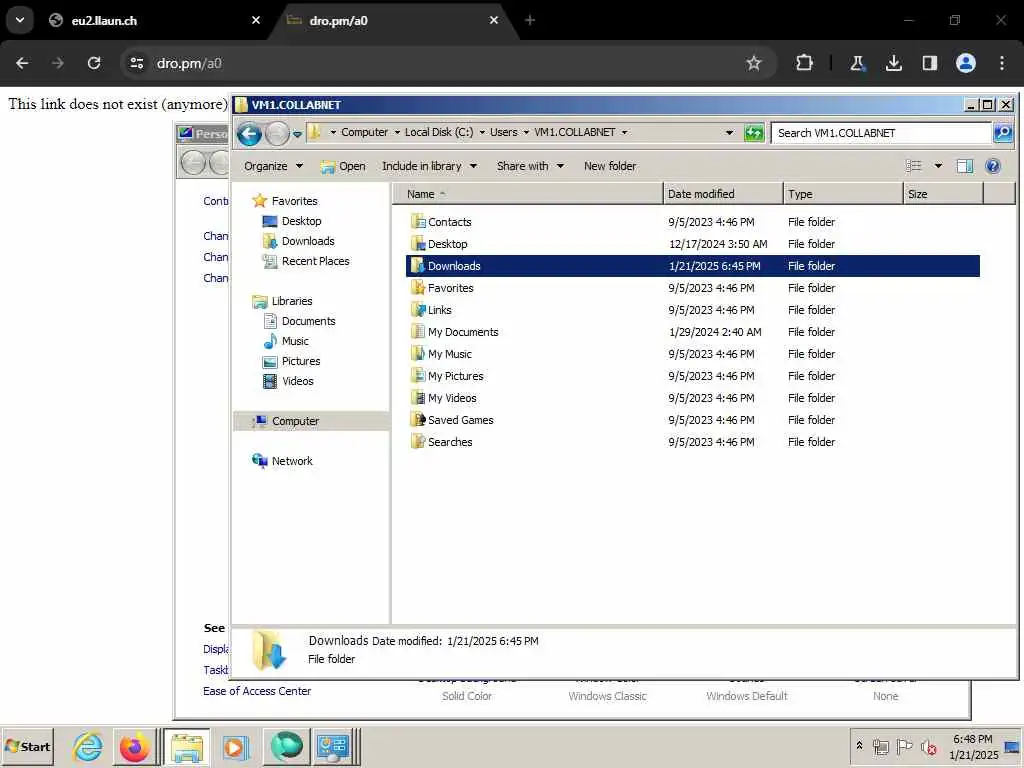
Task: Sort by the Name column header
Action: tap(528, 194)
